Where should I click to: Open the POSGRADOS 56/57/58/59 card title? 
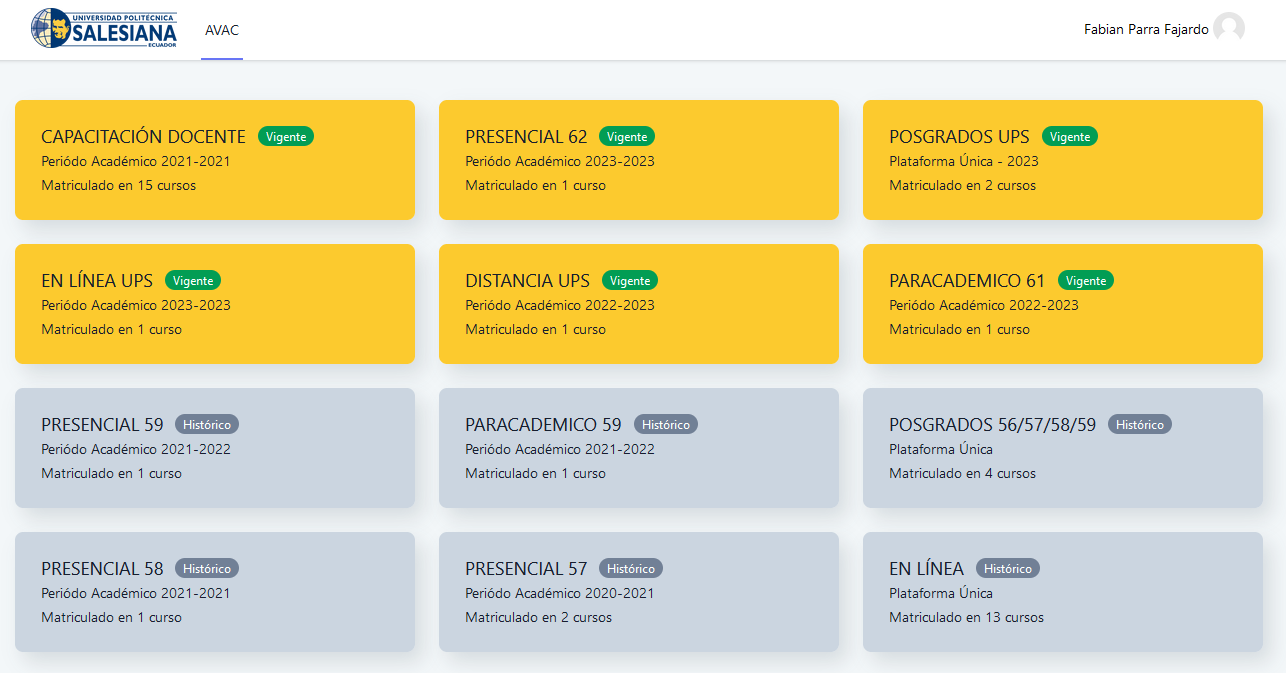992,425
